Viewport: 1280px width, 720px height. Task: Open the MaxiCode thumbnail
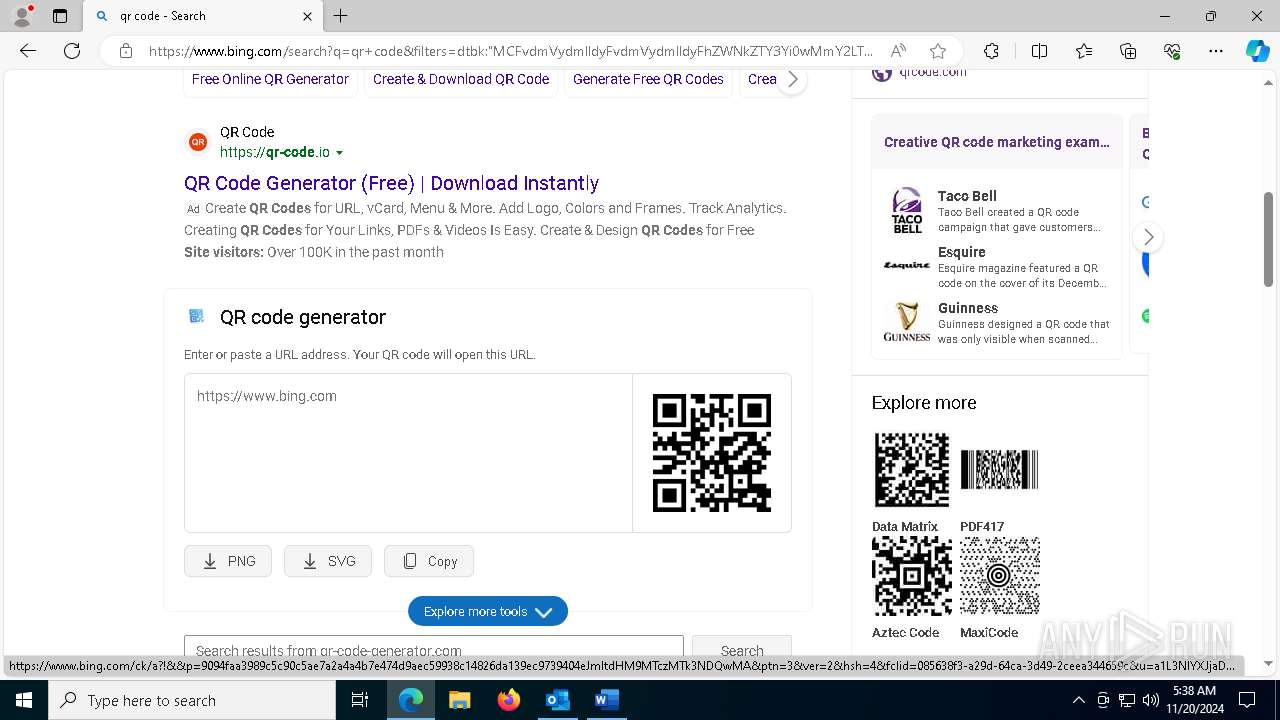pos(1000,576)
